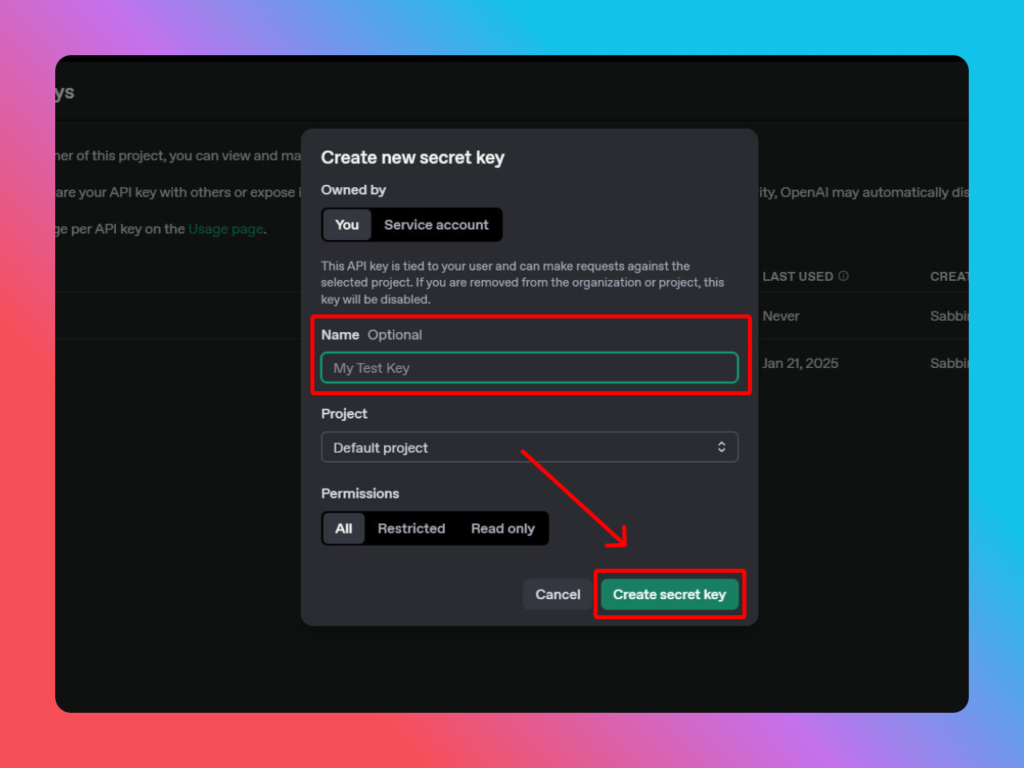Click the green Create secret key button
1024x768 pixels.
click(669, 595)
